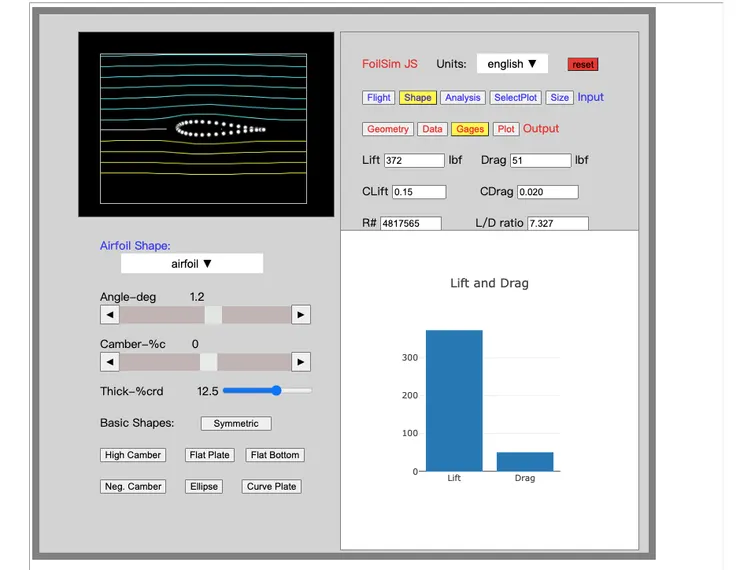Click the red reset button

click(583, 65)
